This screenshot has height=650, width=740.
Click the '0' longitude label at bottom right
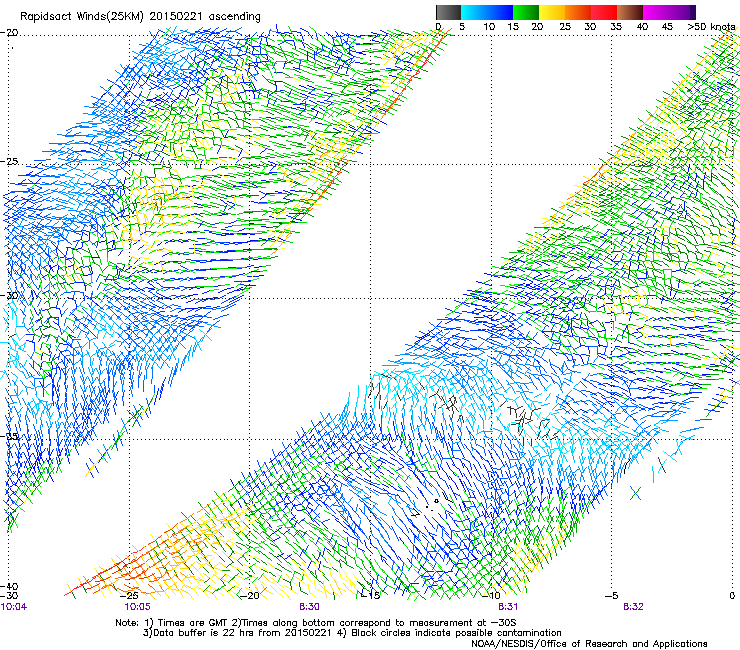732,596
